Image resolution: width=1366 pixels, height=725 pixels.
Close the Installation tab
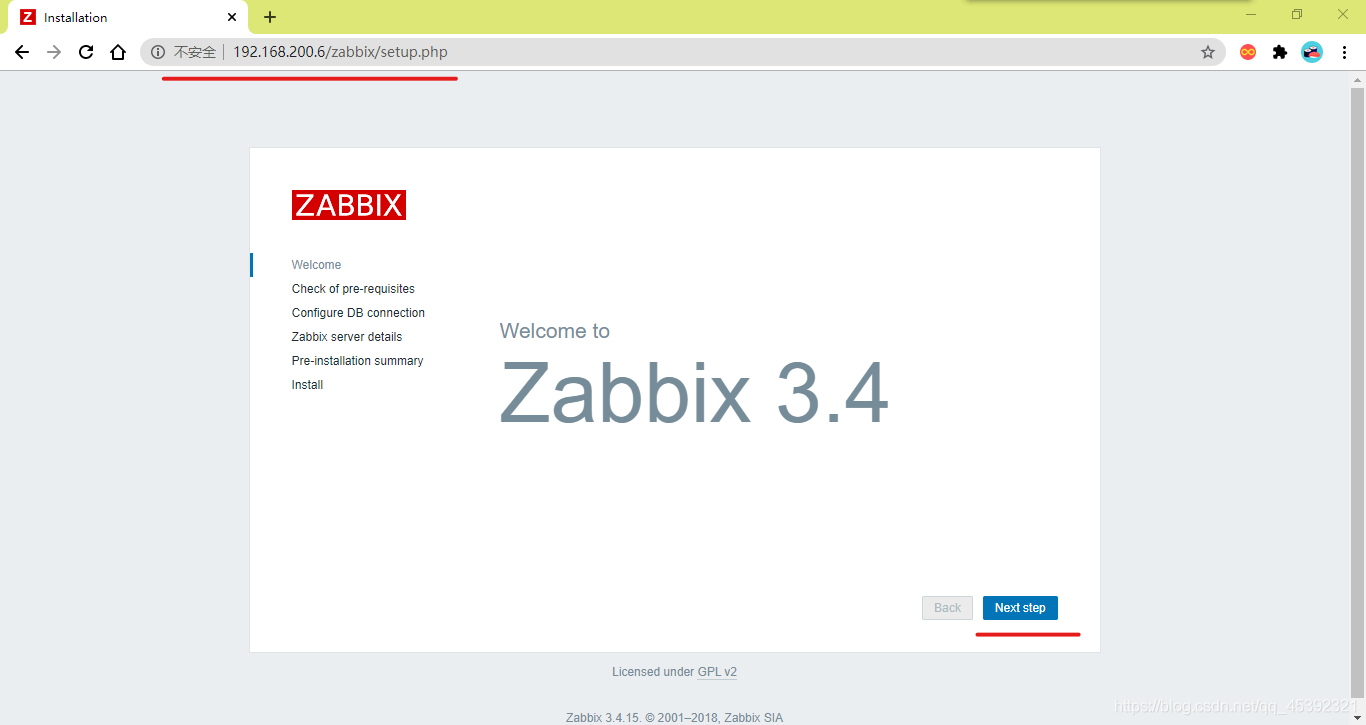232,17
